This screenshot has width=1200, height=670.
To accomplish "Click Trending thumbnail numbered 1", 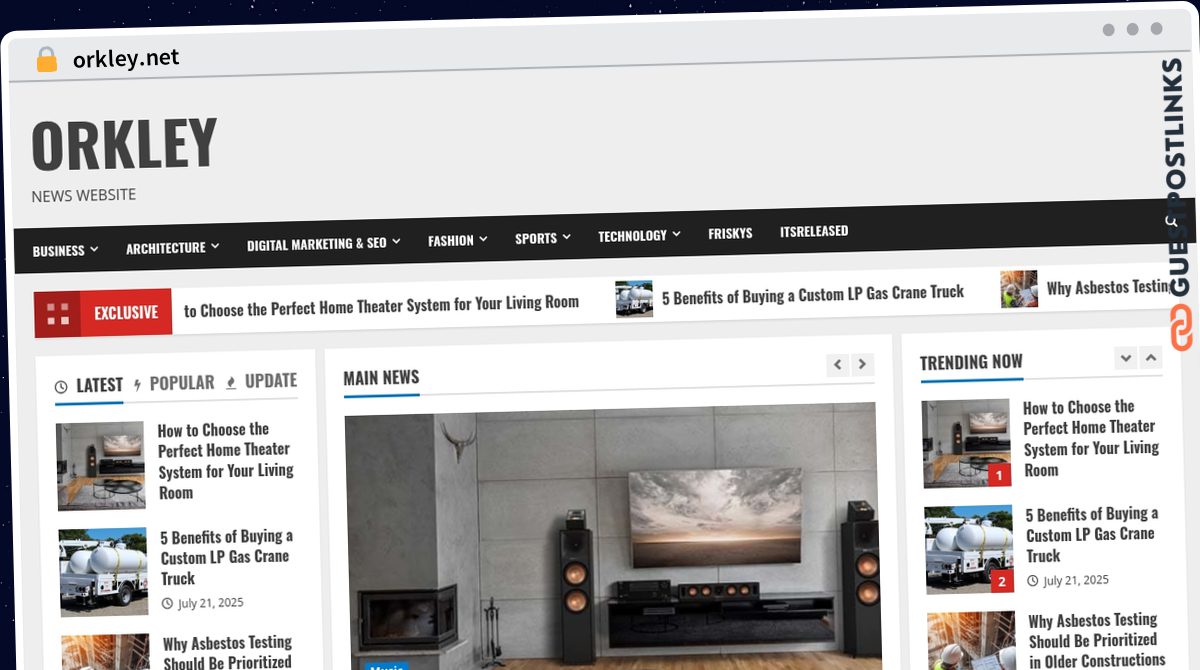I will point(967,444).
